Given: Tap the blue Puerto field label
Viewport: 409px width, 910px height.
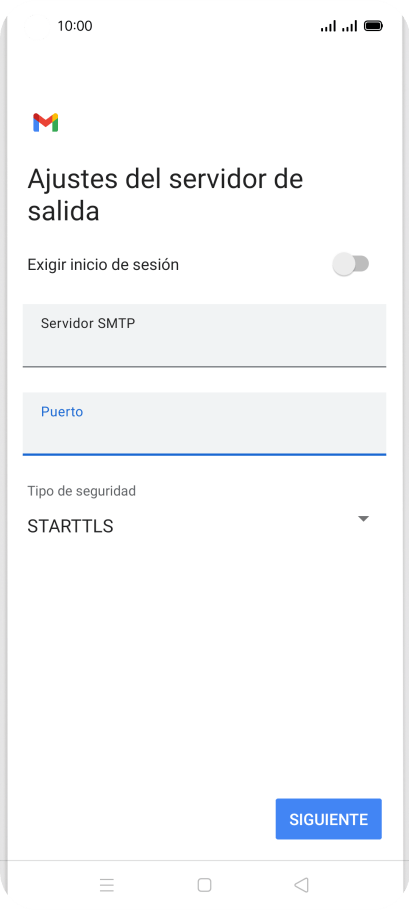Looking at the screenshot, I should pyautogui.click(x=62, y=411).
